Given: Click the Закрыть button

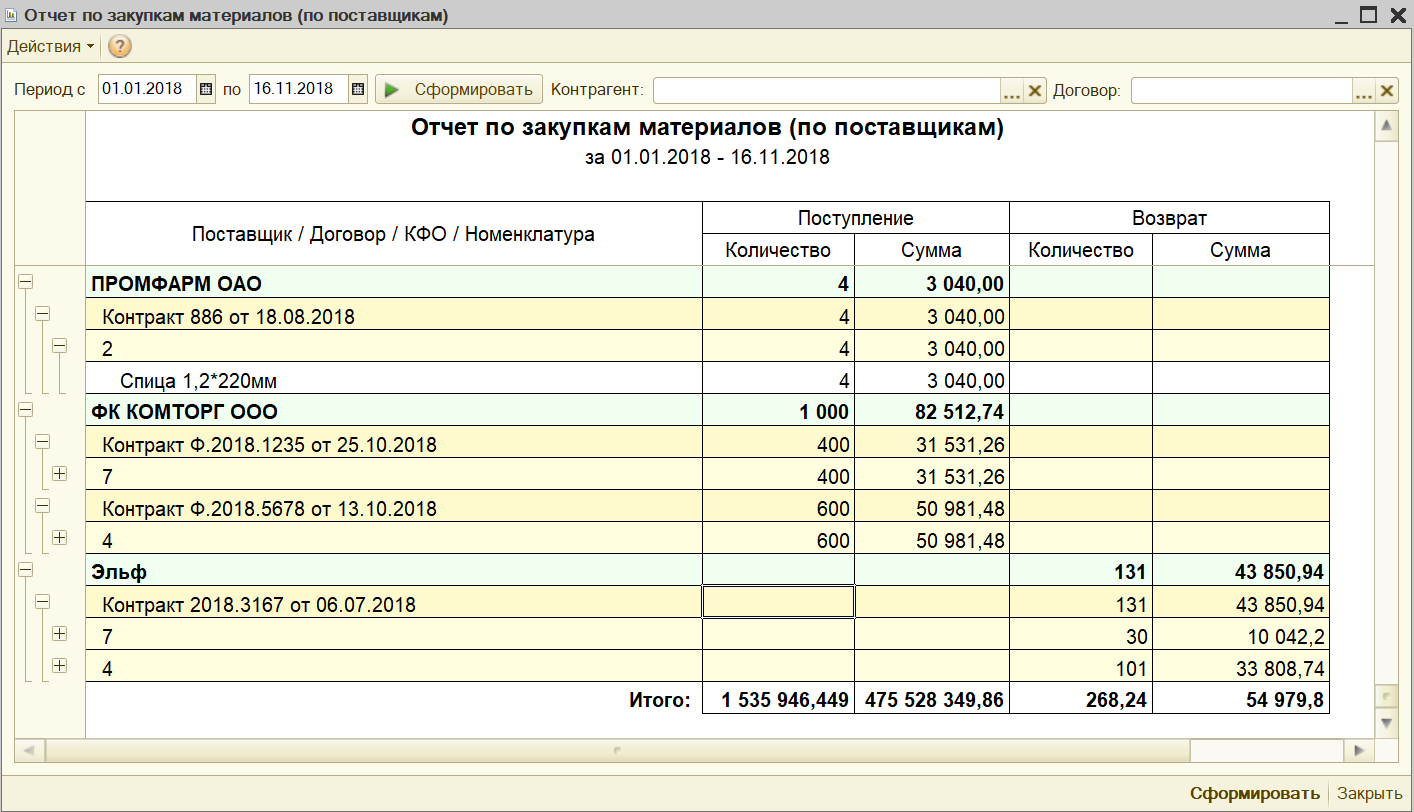Looking at the screenshot, I should click(x=1369, y=794).
